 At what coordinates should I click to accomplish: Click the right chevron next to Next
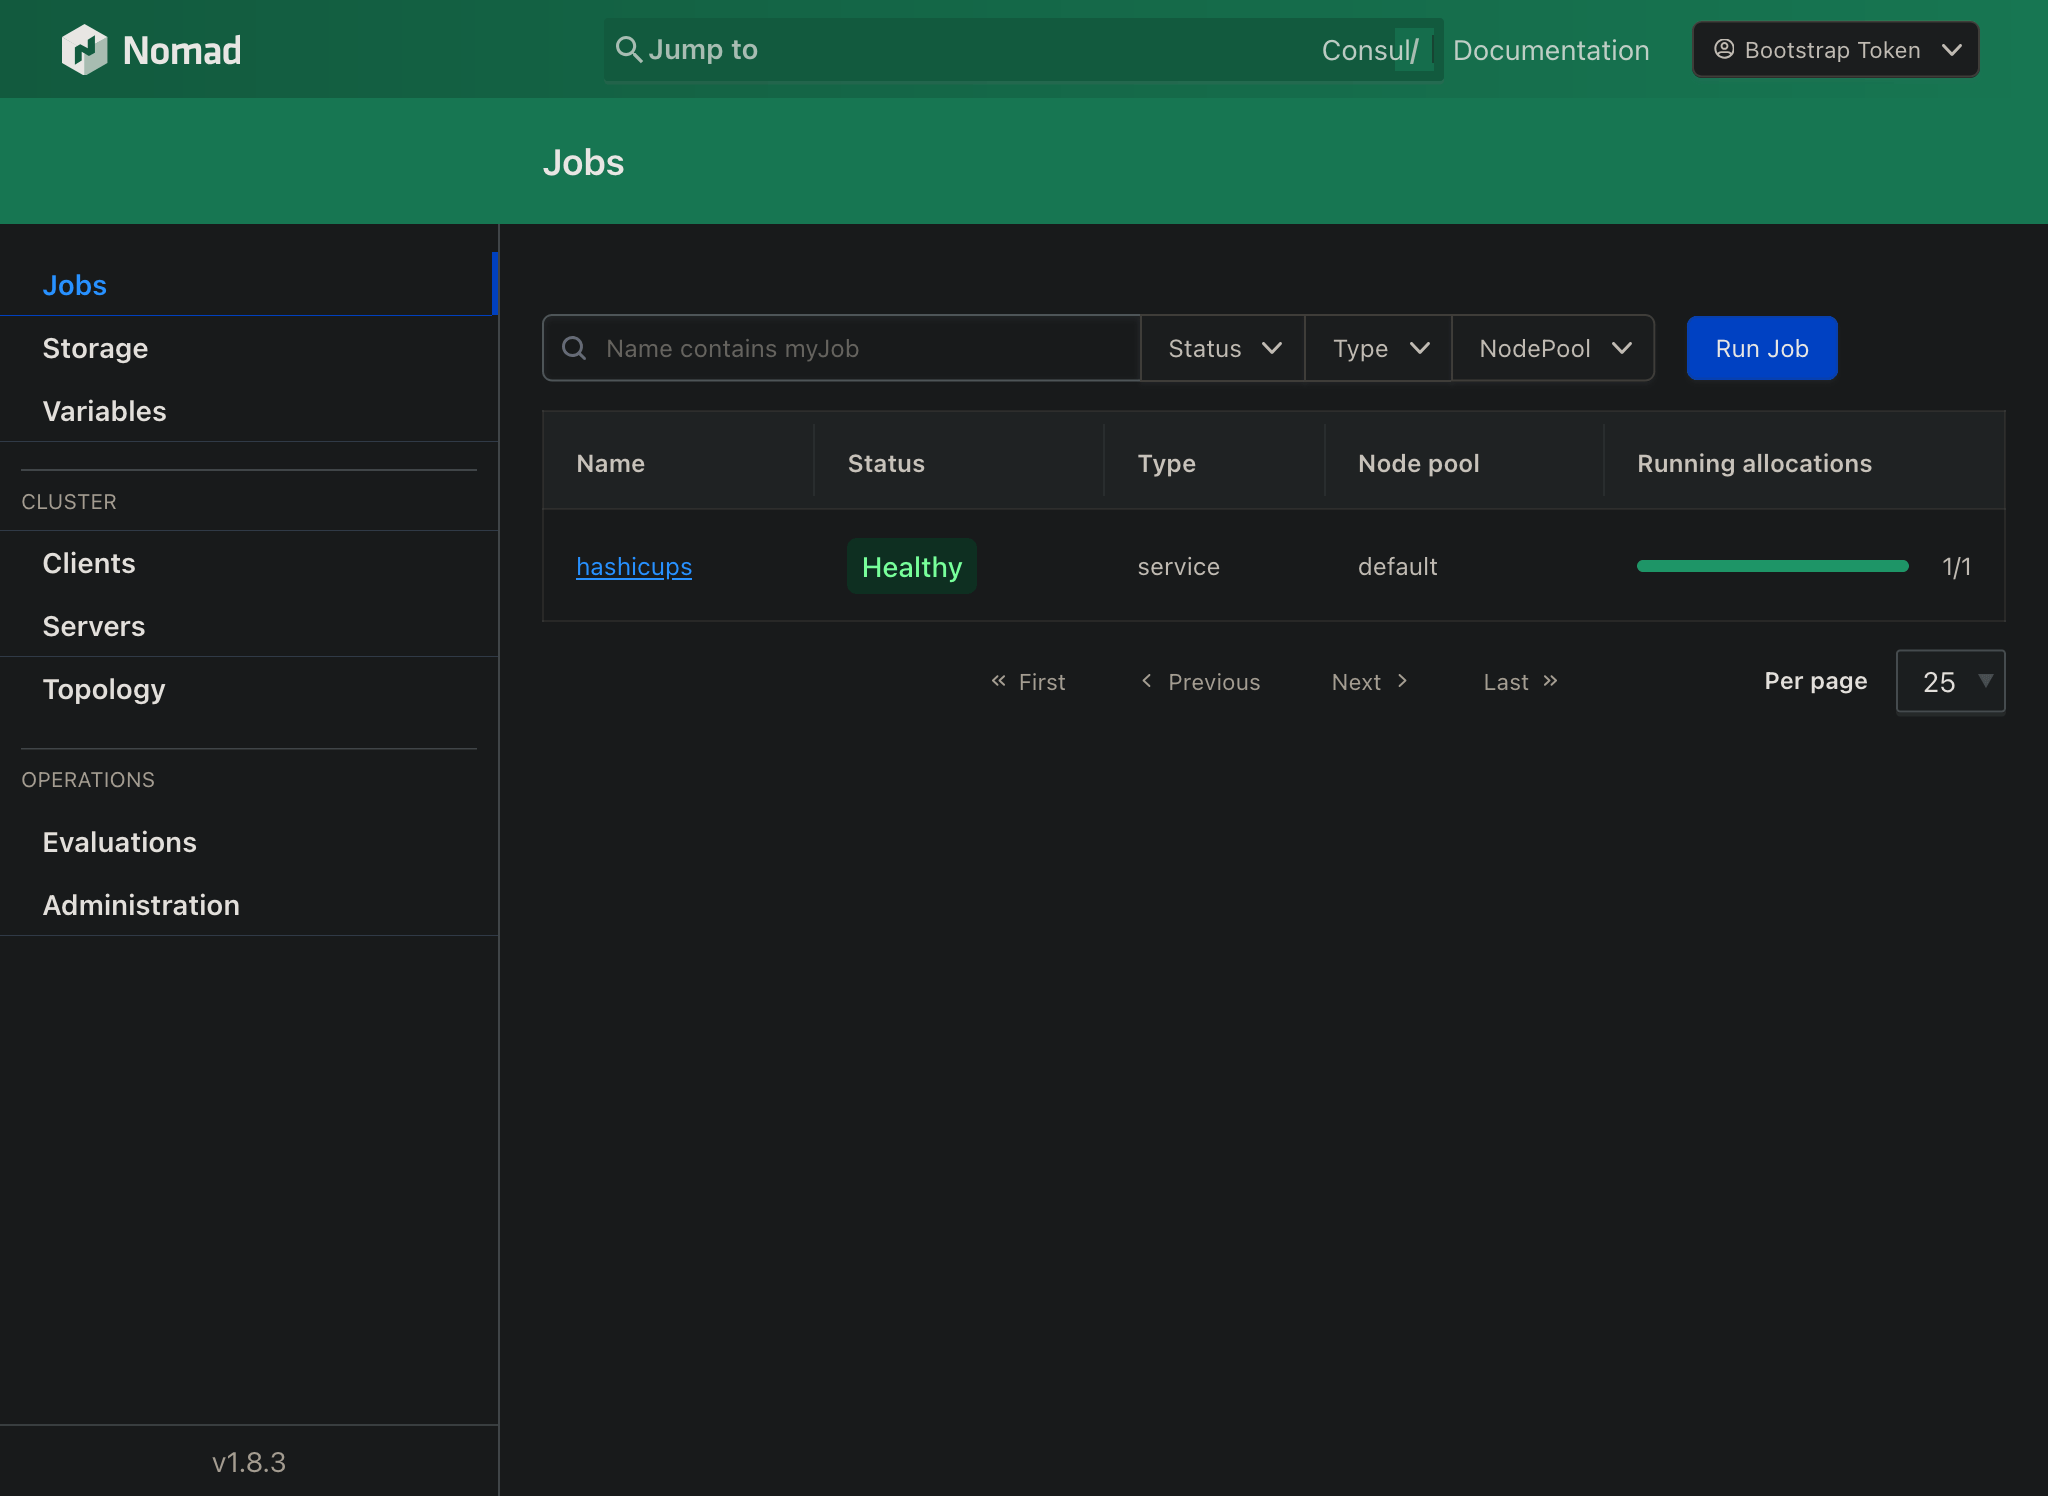[x=1403, y=681]
